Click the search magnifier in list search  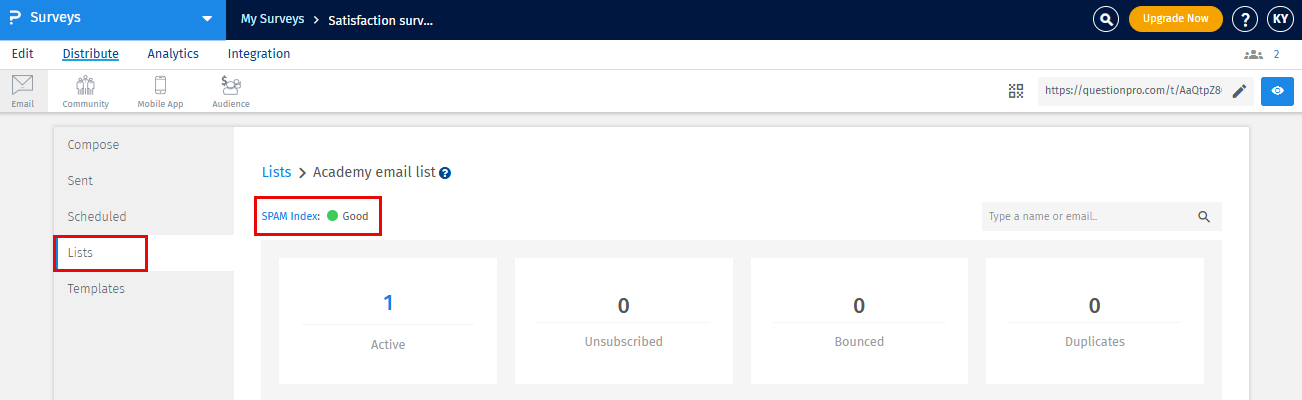1205,216
